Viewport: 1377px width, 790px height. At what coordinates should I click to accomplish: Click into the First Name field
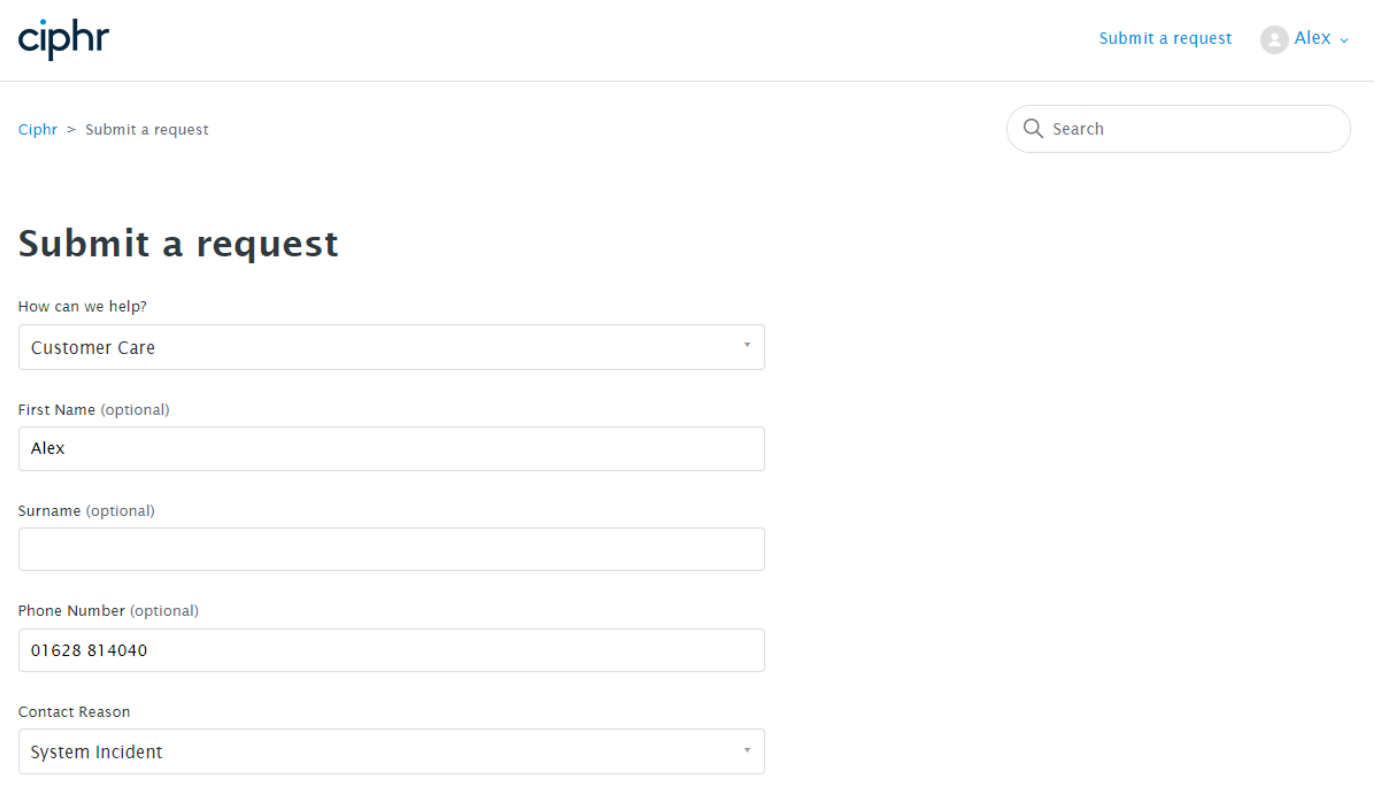[392, 449]
